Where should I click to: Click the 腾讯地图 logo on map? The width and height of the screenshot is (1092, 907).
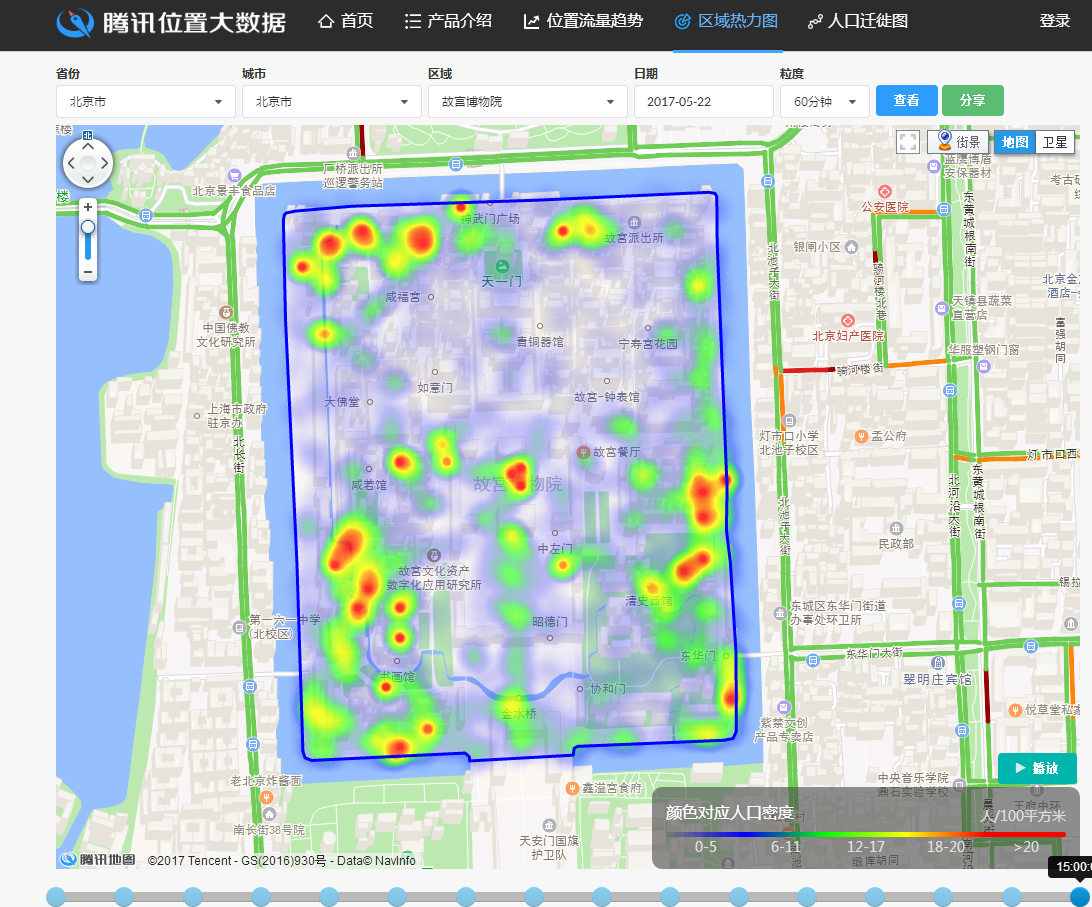tap(97, 860)
